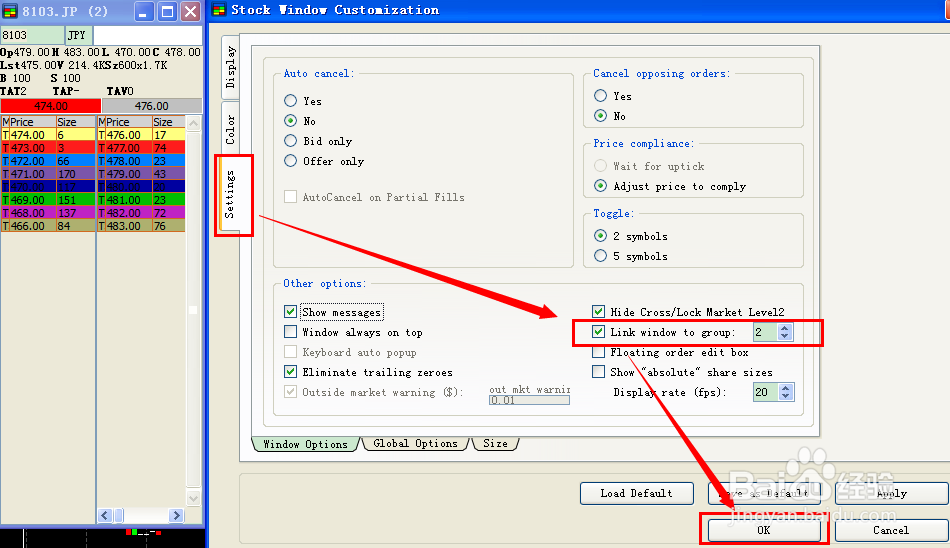Click the display rate fps field
Viewport: 950px width, 548px height.
click(766, 392)
